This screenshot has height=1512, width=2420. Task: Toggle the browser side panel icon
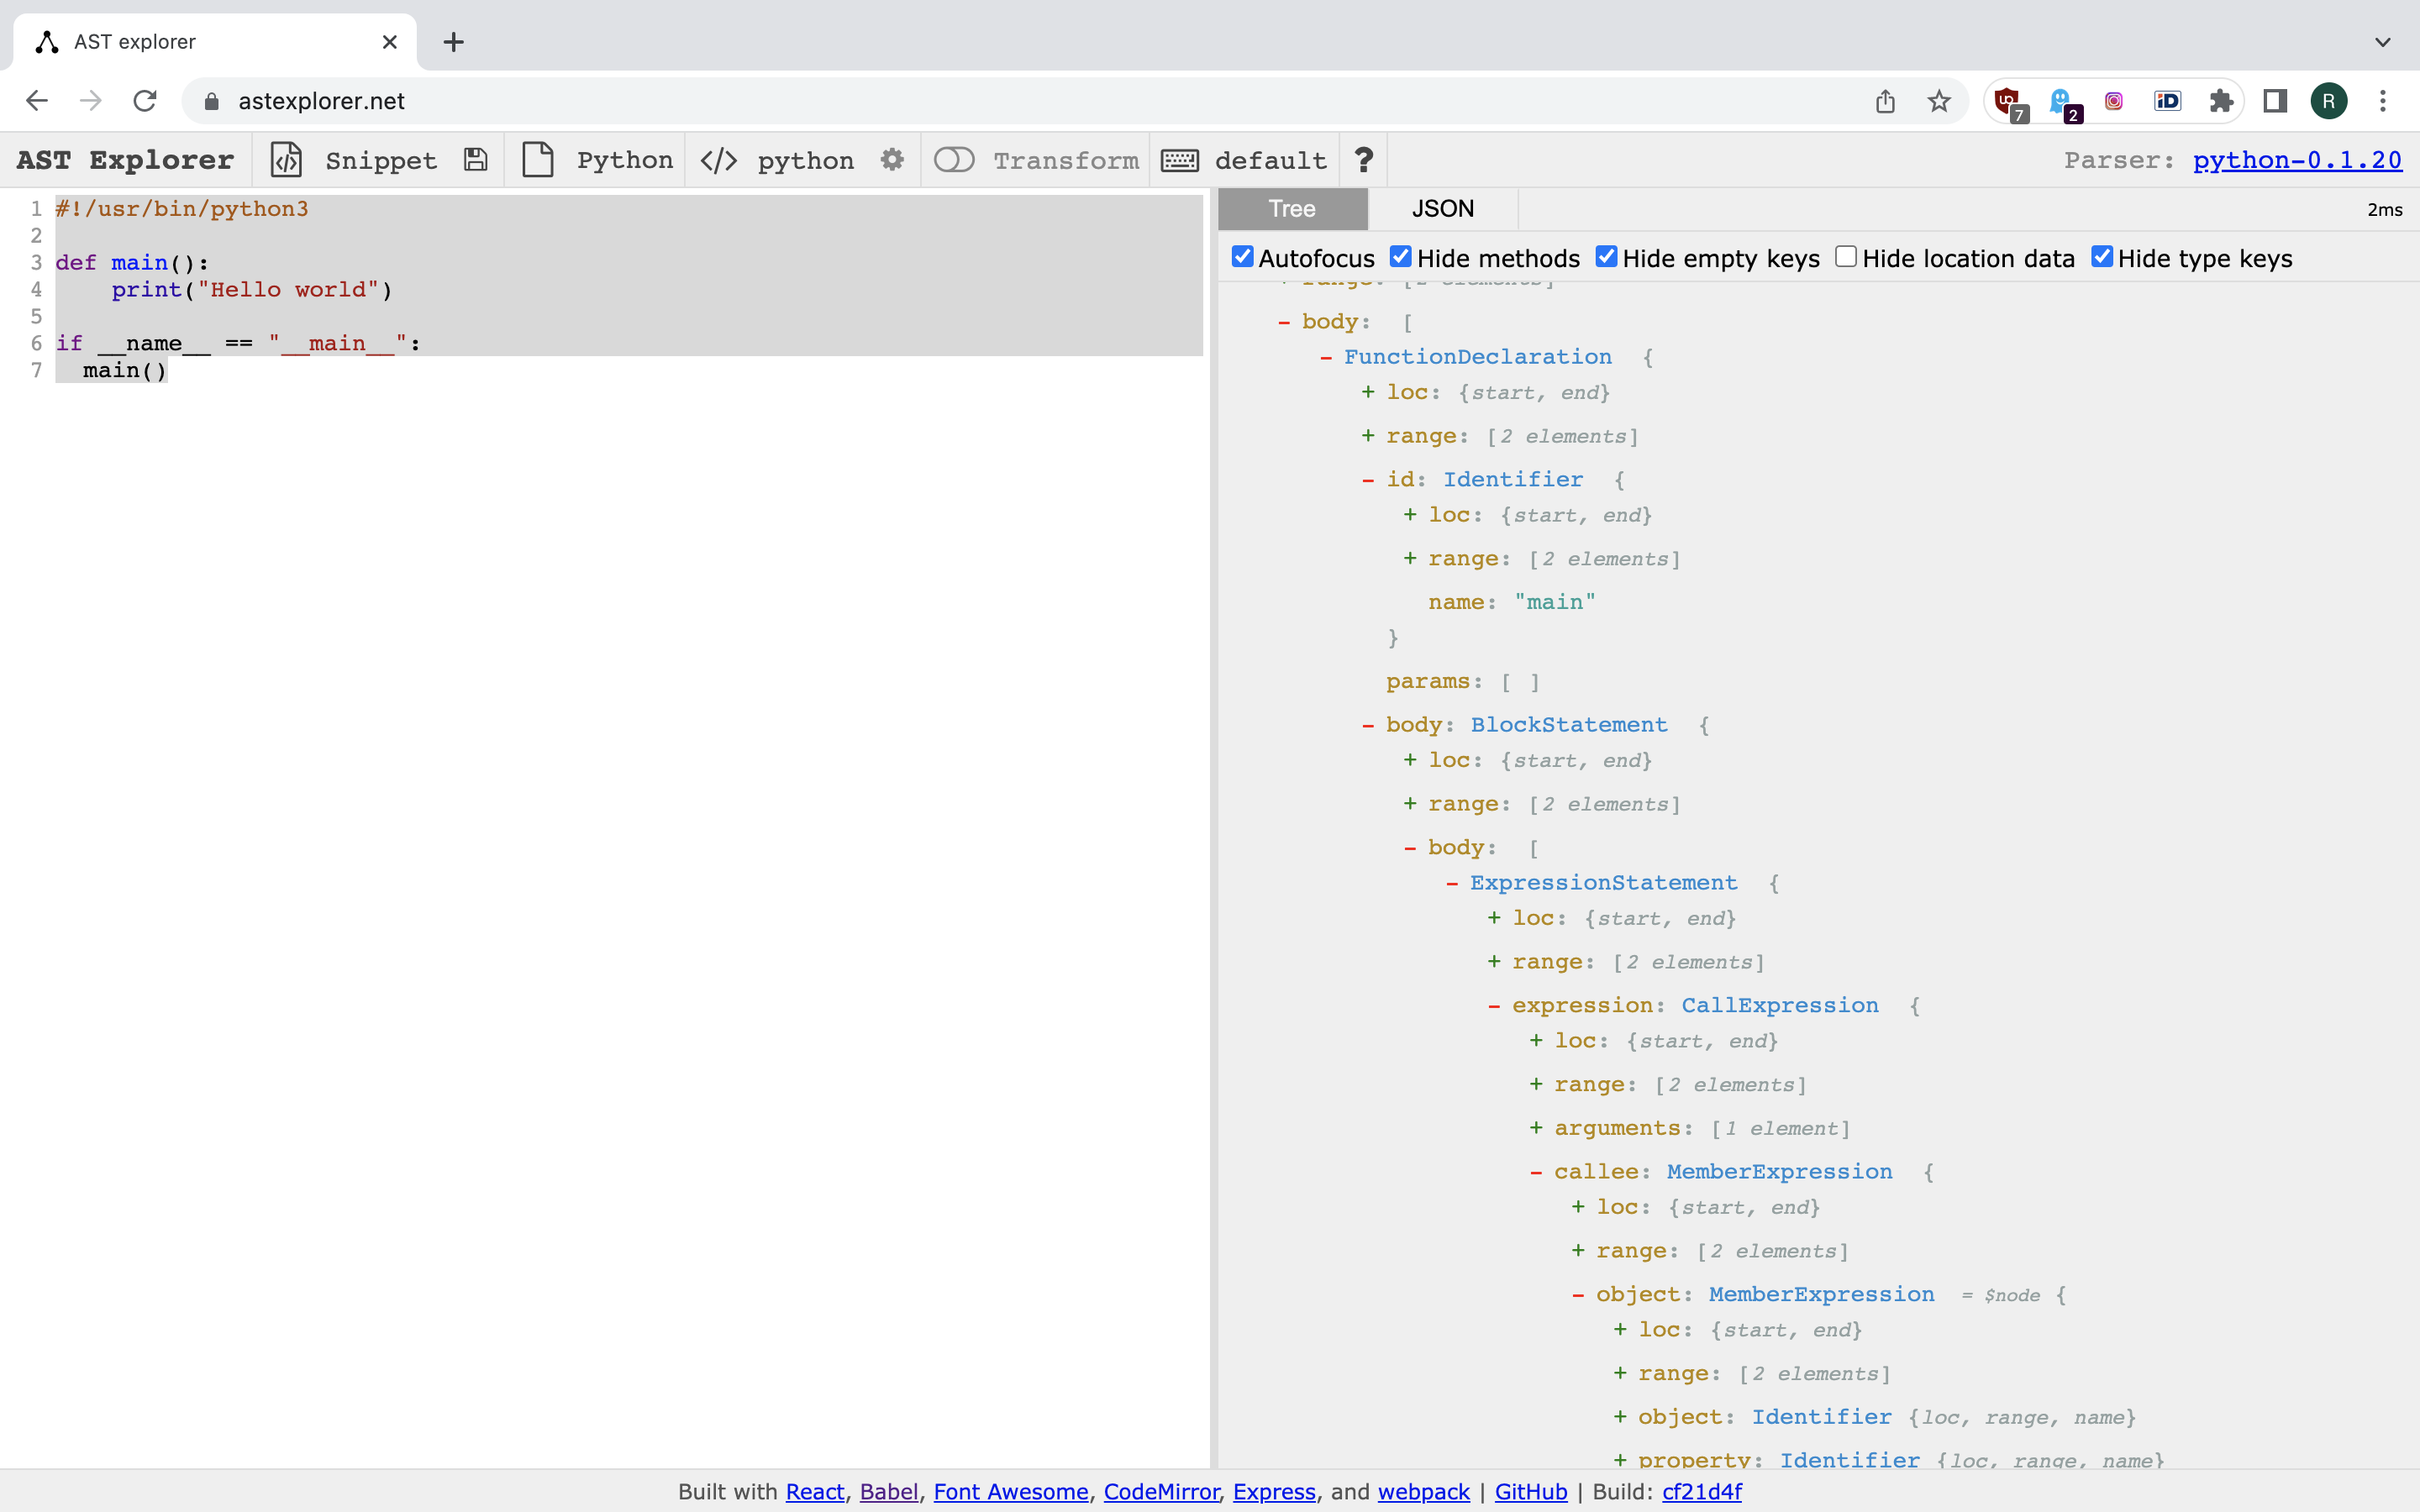2275,101
